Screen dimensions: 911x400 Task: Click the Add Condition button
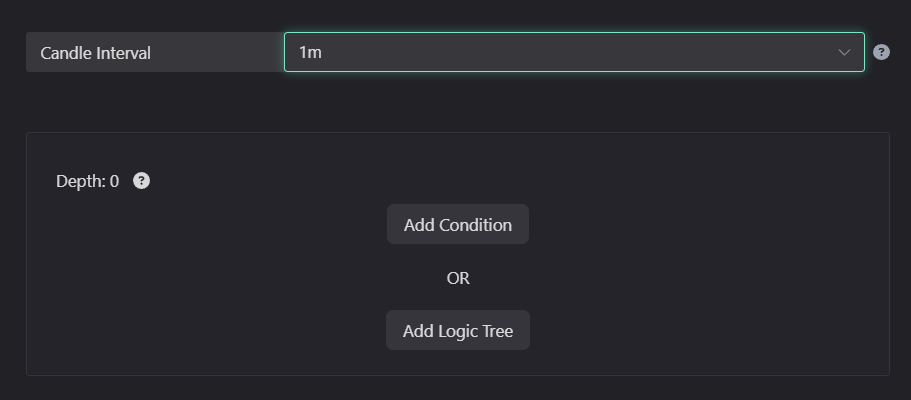458,224
